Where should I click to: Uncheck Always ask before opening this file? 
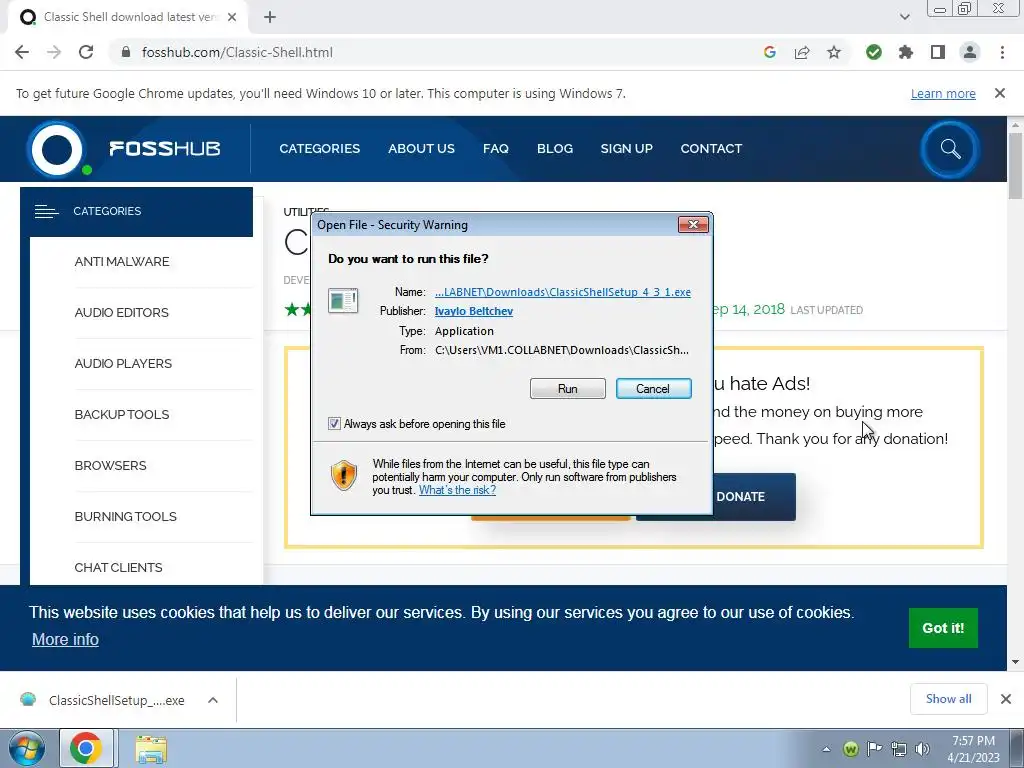tap(334, 424)
